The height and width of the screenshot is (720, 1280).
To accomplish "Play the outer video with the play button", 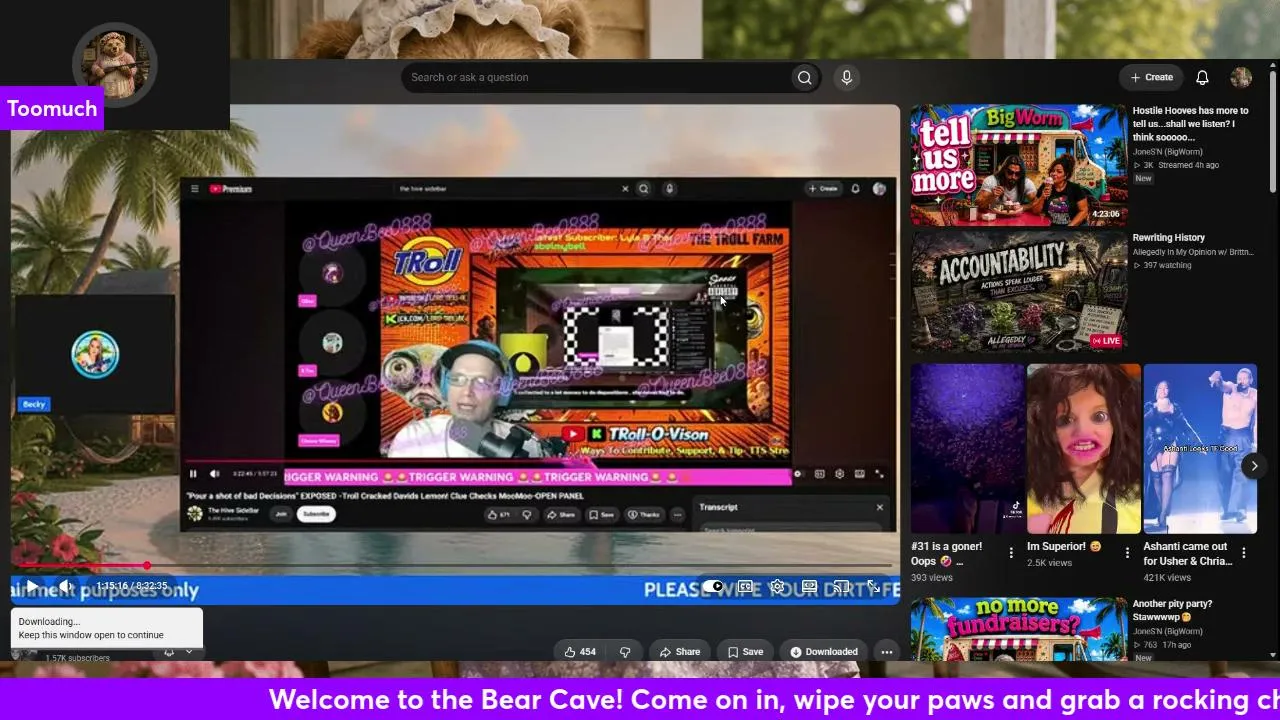I will (x=32, y=586).
